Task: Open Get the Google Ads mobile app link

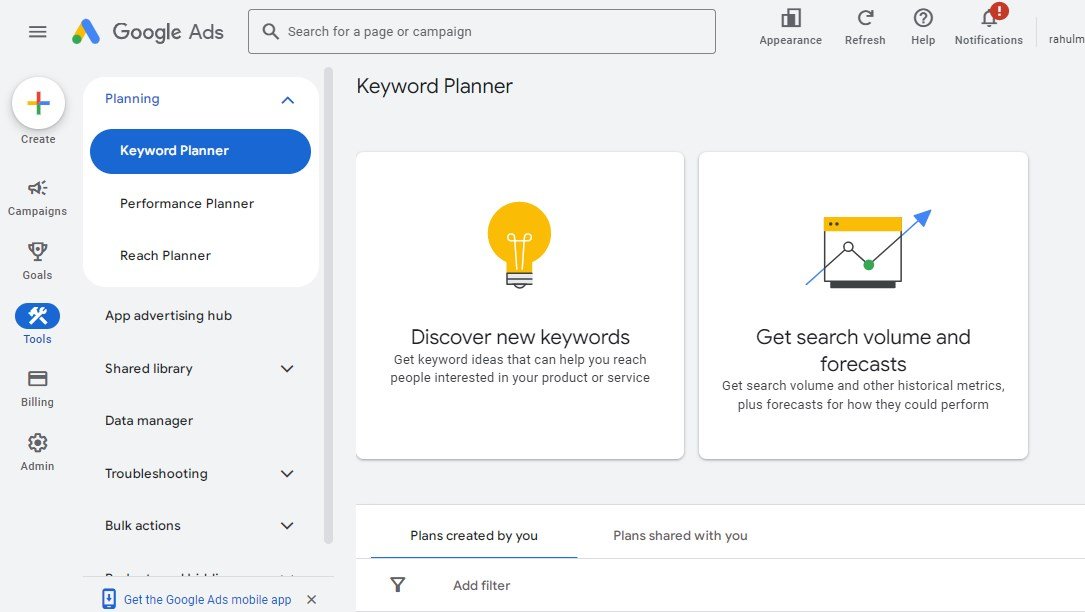Action: (208, 600)
